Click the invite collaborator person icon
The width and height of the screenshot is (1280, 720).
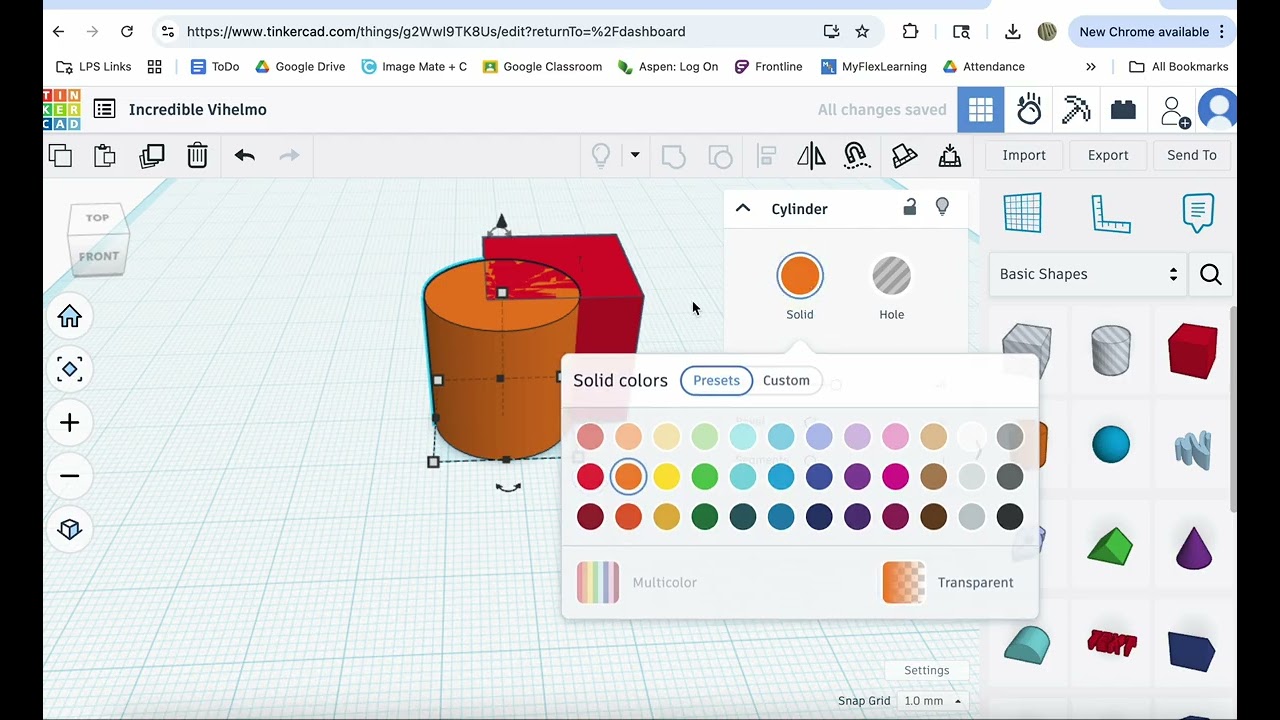(1174, 111)
